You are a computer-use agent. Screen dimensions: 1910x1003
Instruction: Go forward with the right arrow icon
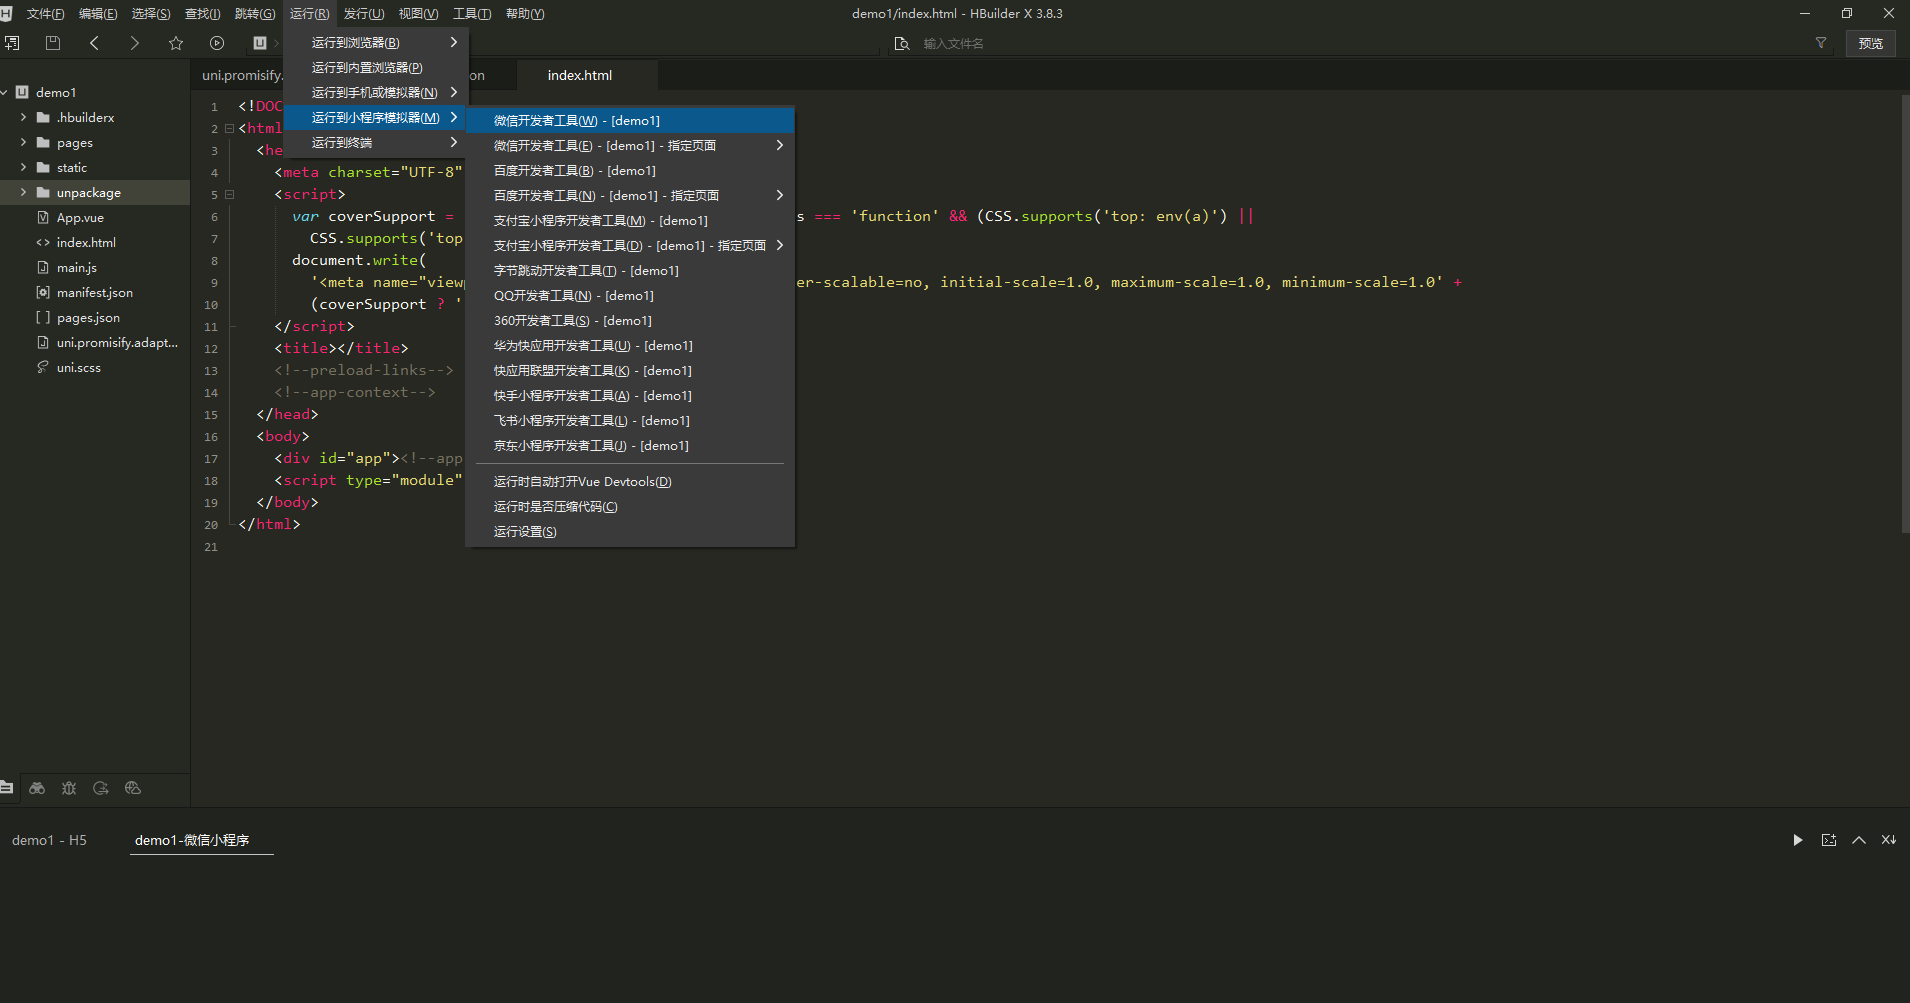pos(135,43)
